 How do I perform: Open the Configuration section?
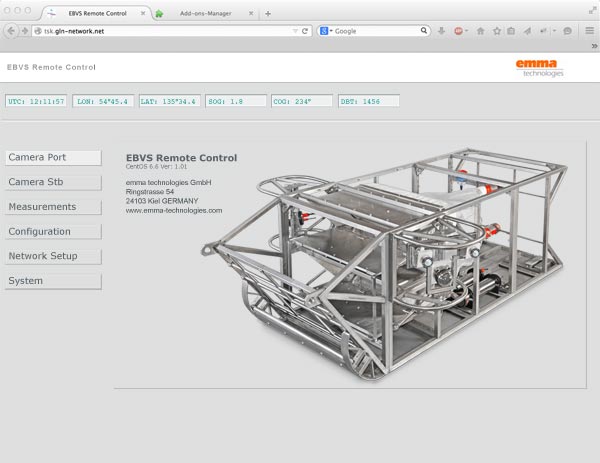pos(53,232)
